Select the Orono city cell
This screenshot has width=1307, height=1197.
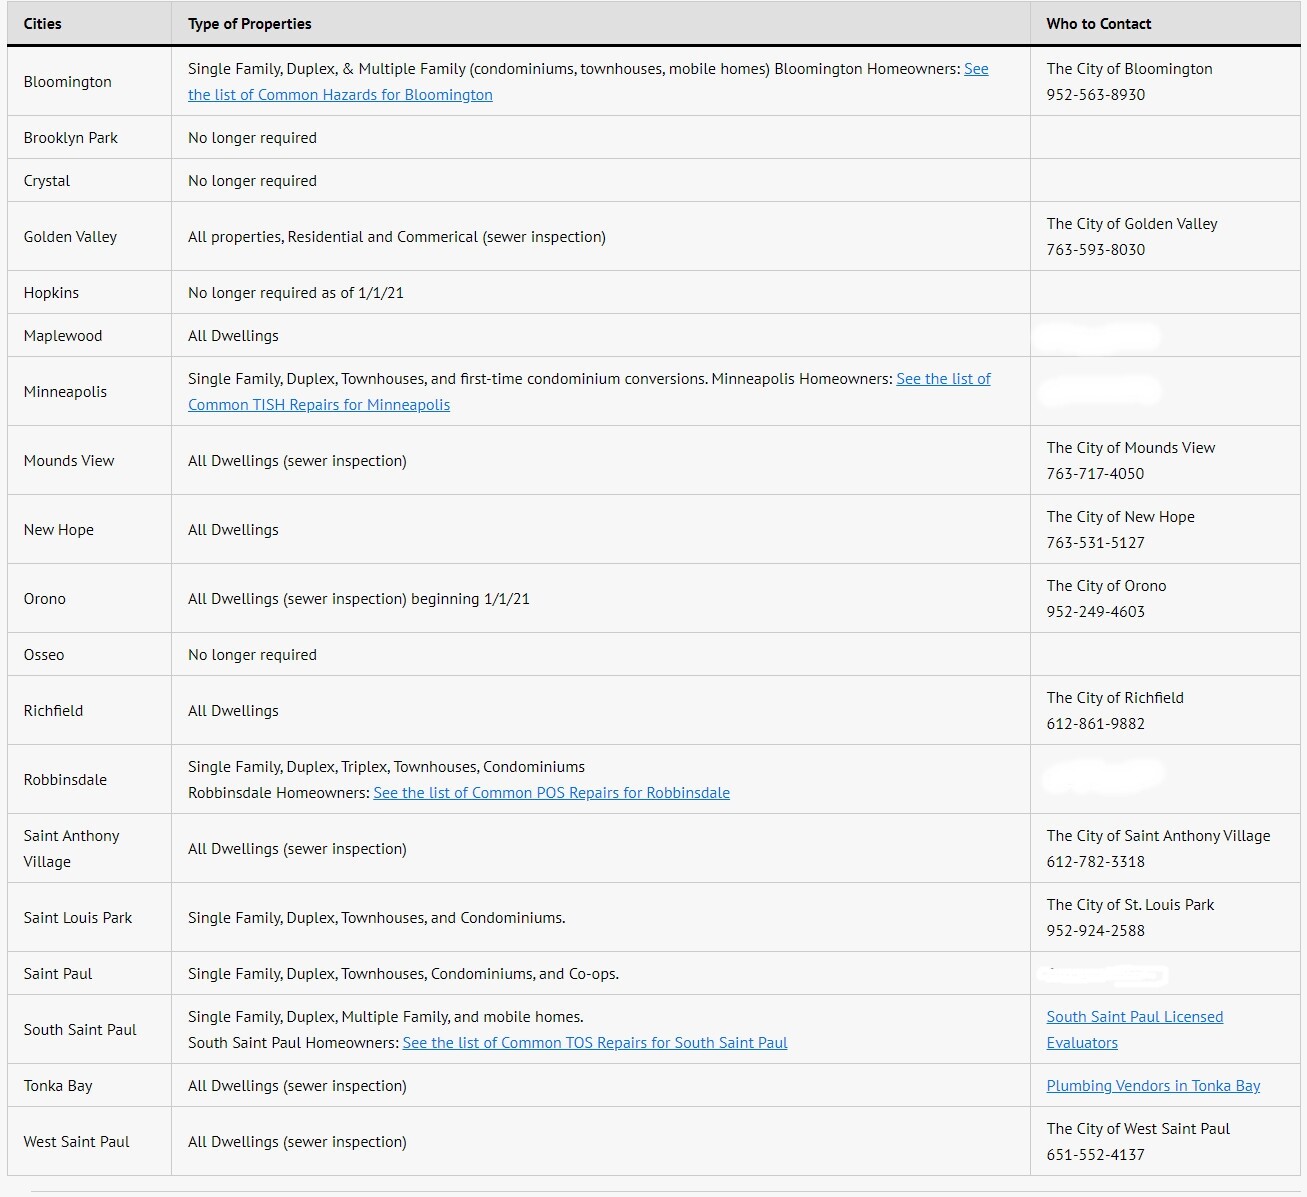click(89, 599)
